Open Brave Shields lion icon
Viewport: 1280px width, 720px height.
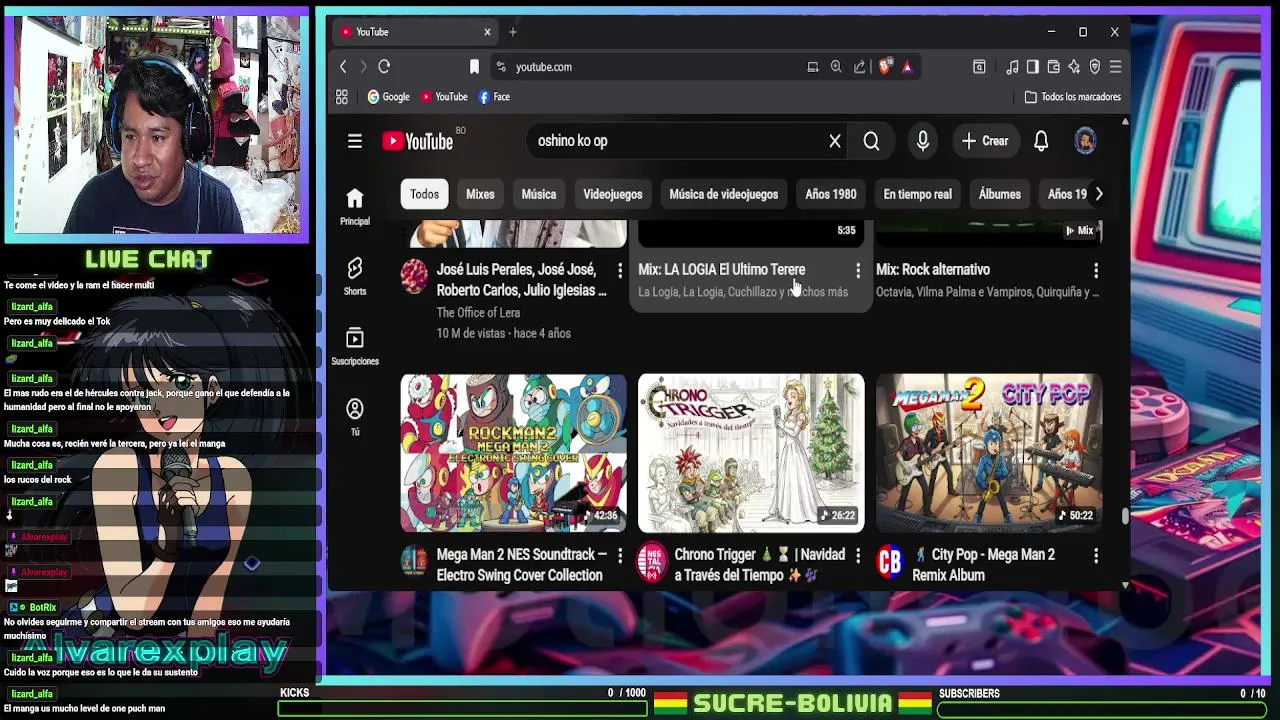pos(885,67)
